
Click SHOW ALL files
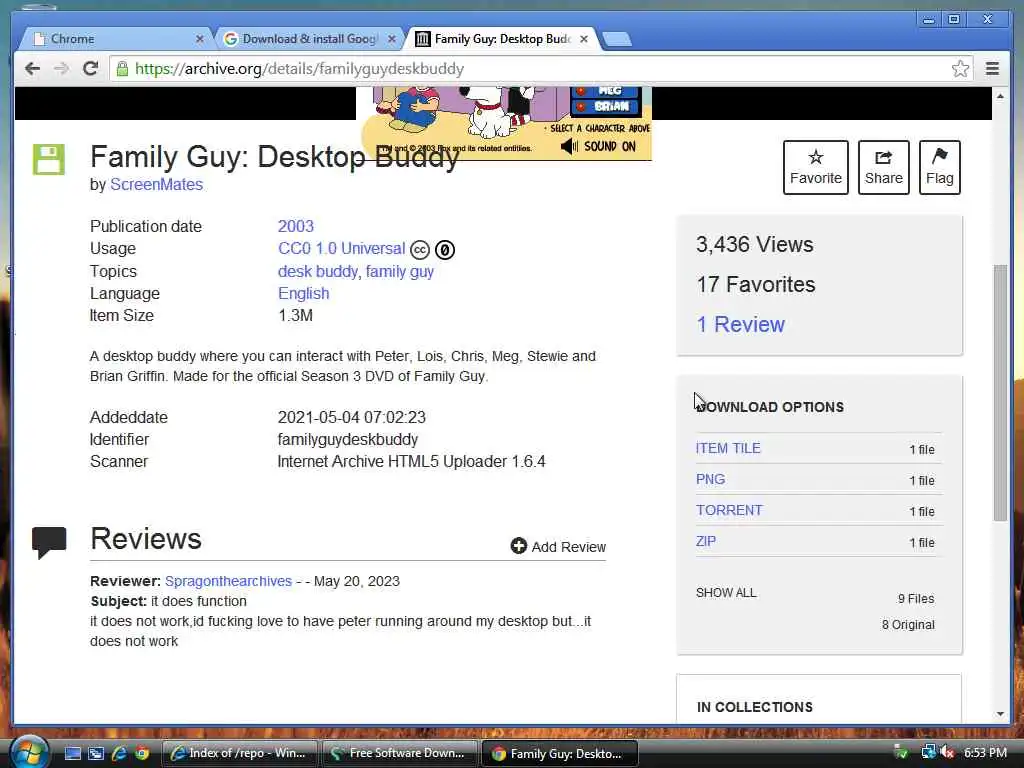tap(726, 593)
